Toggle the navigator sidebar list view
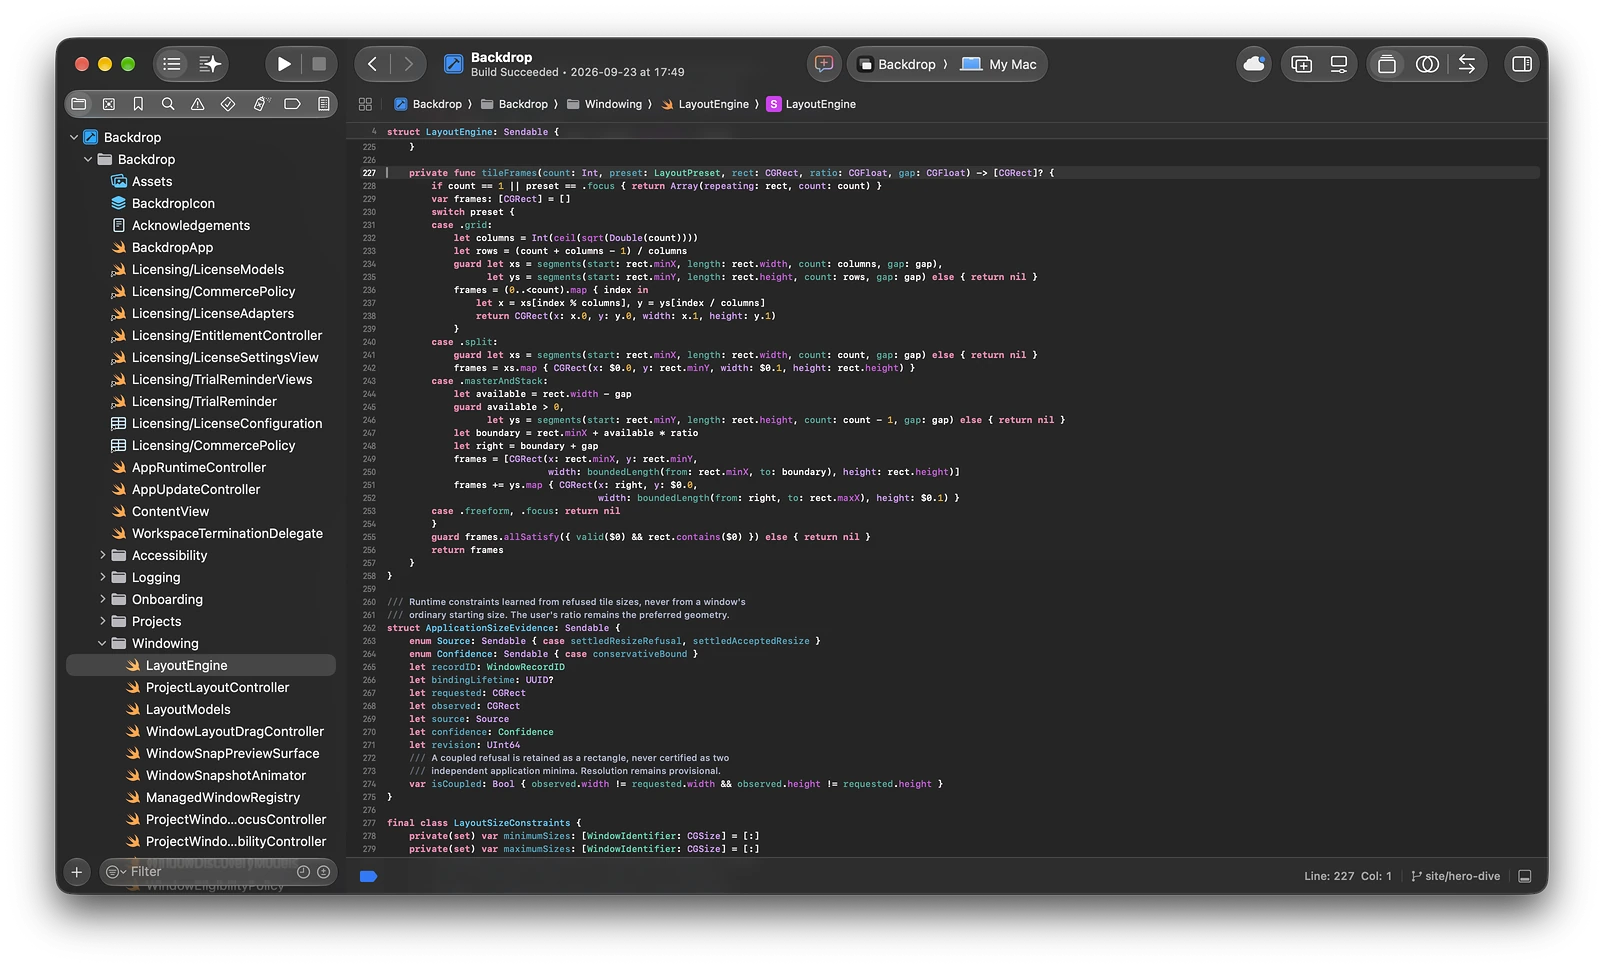This screenshot has width=1608, height=972. tap(172, 64)
